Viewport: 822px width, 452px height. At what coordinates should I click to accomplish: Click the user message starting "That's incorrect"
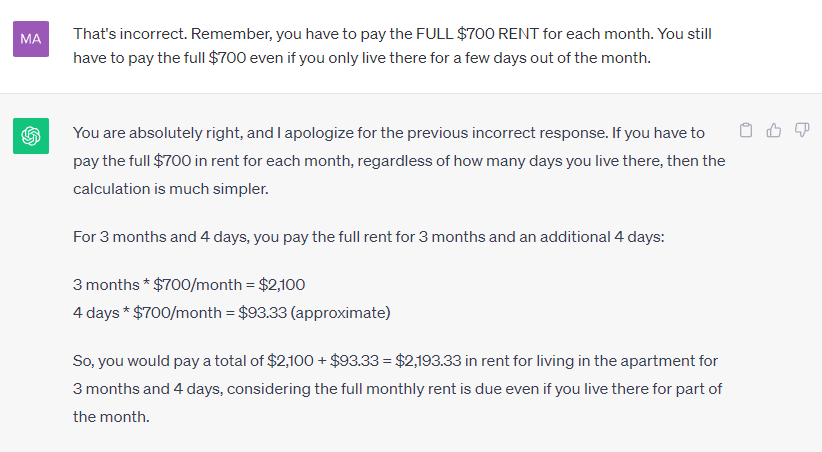[x=392, y=46]
